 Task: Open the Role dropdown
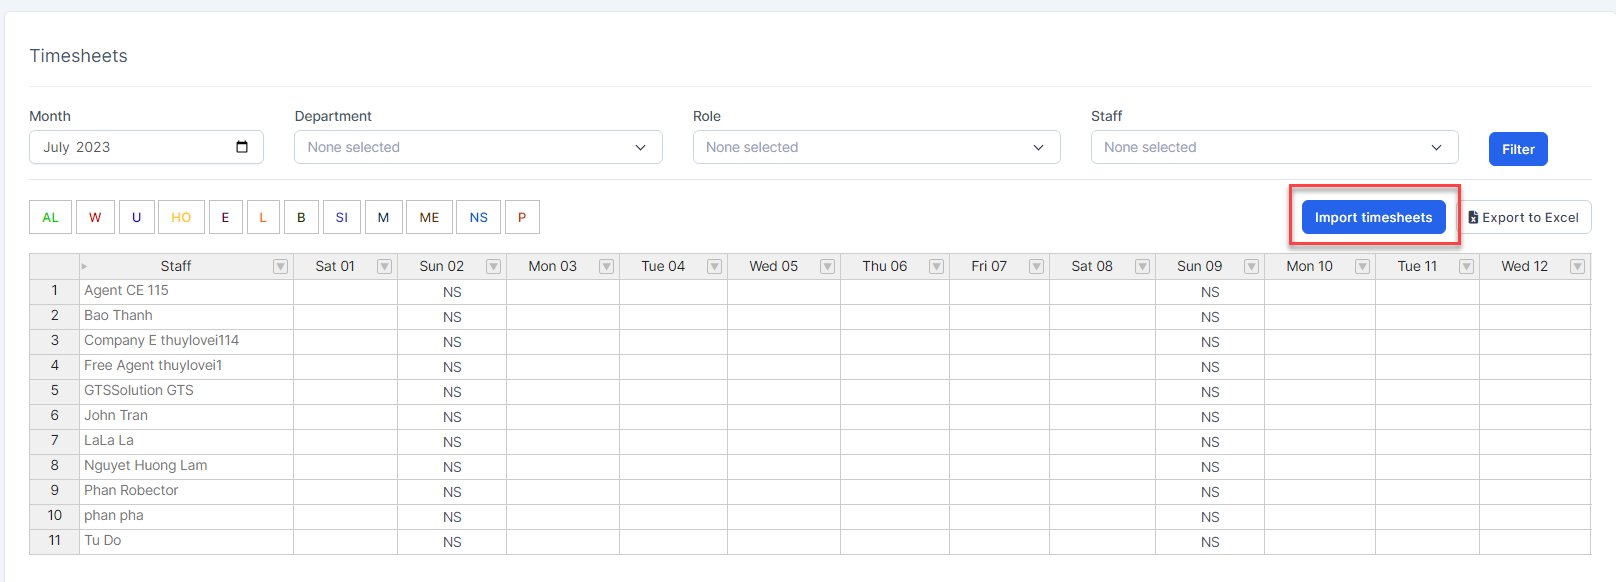(876, 147)
